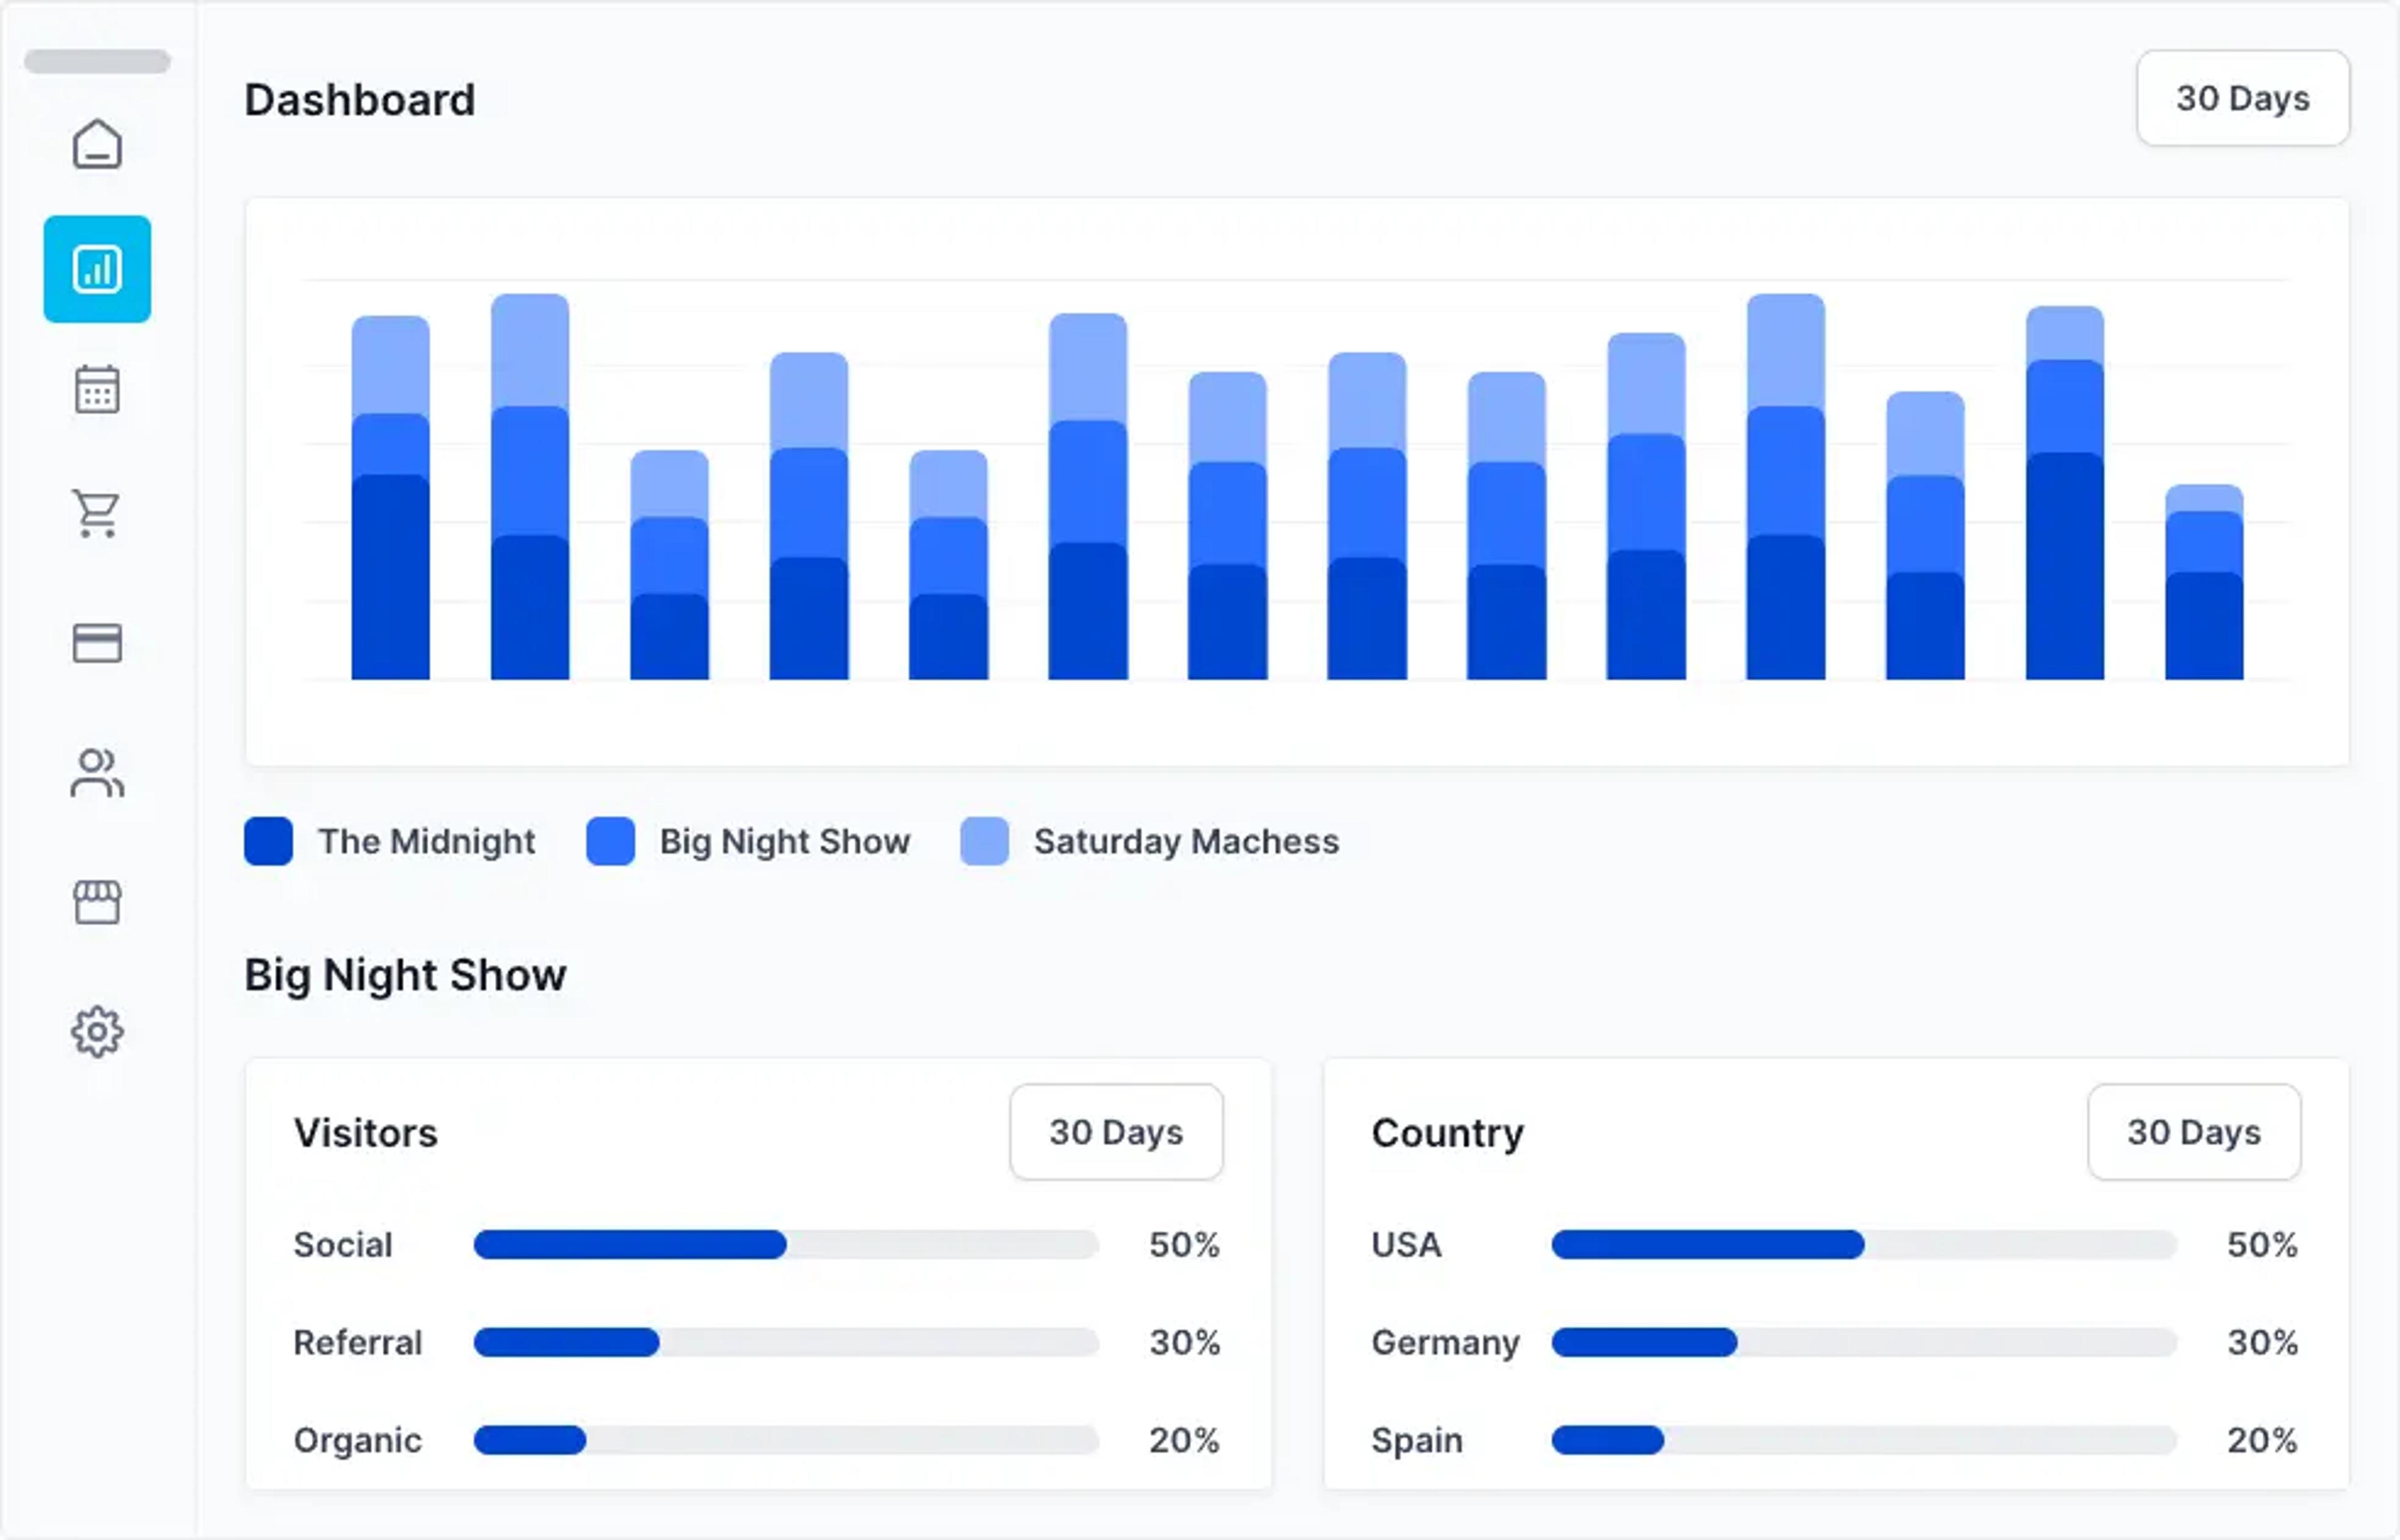This screenshot has height=1540, width=2400.
Task: Open the shopping cart icon
Action: 97,514
